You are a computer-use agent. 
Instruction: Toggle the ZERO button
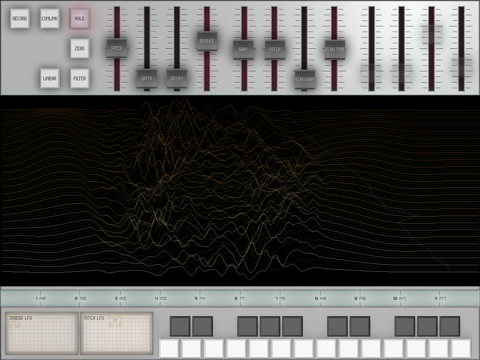pyautogui.click(x=80, y=49)
